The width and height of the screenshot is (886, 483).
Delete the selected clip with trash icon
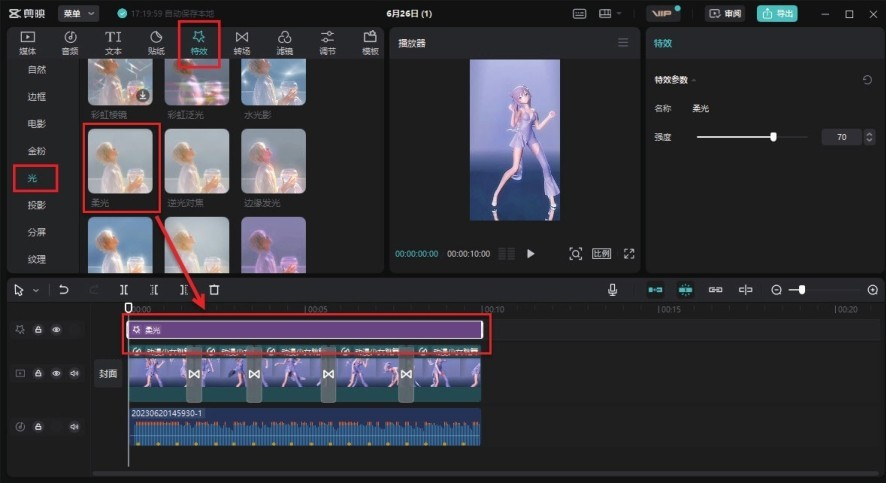point(214,290)
